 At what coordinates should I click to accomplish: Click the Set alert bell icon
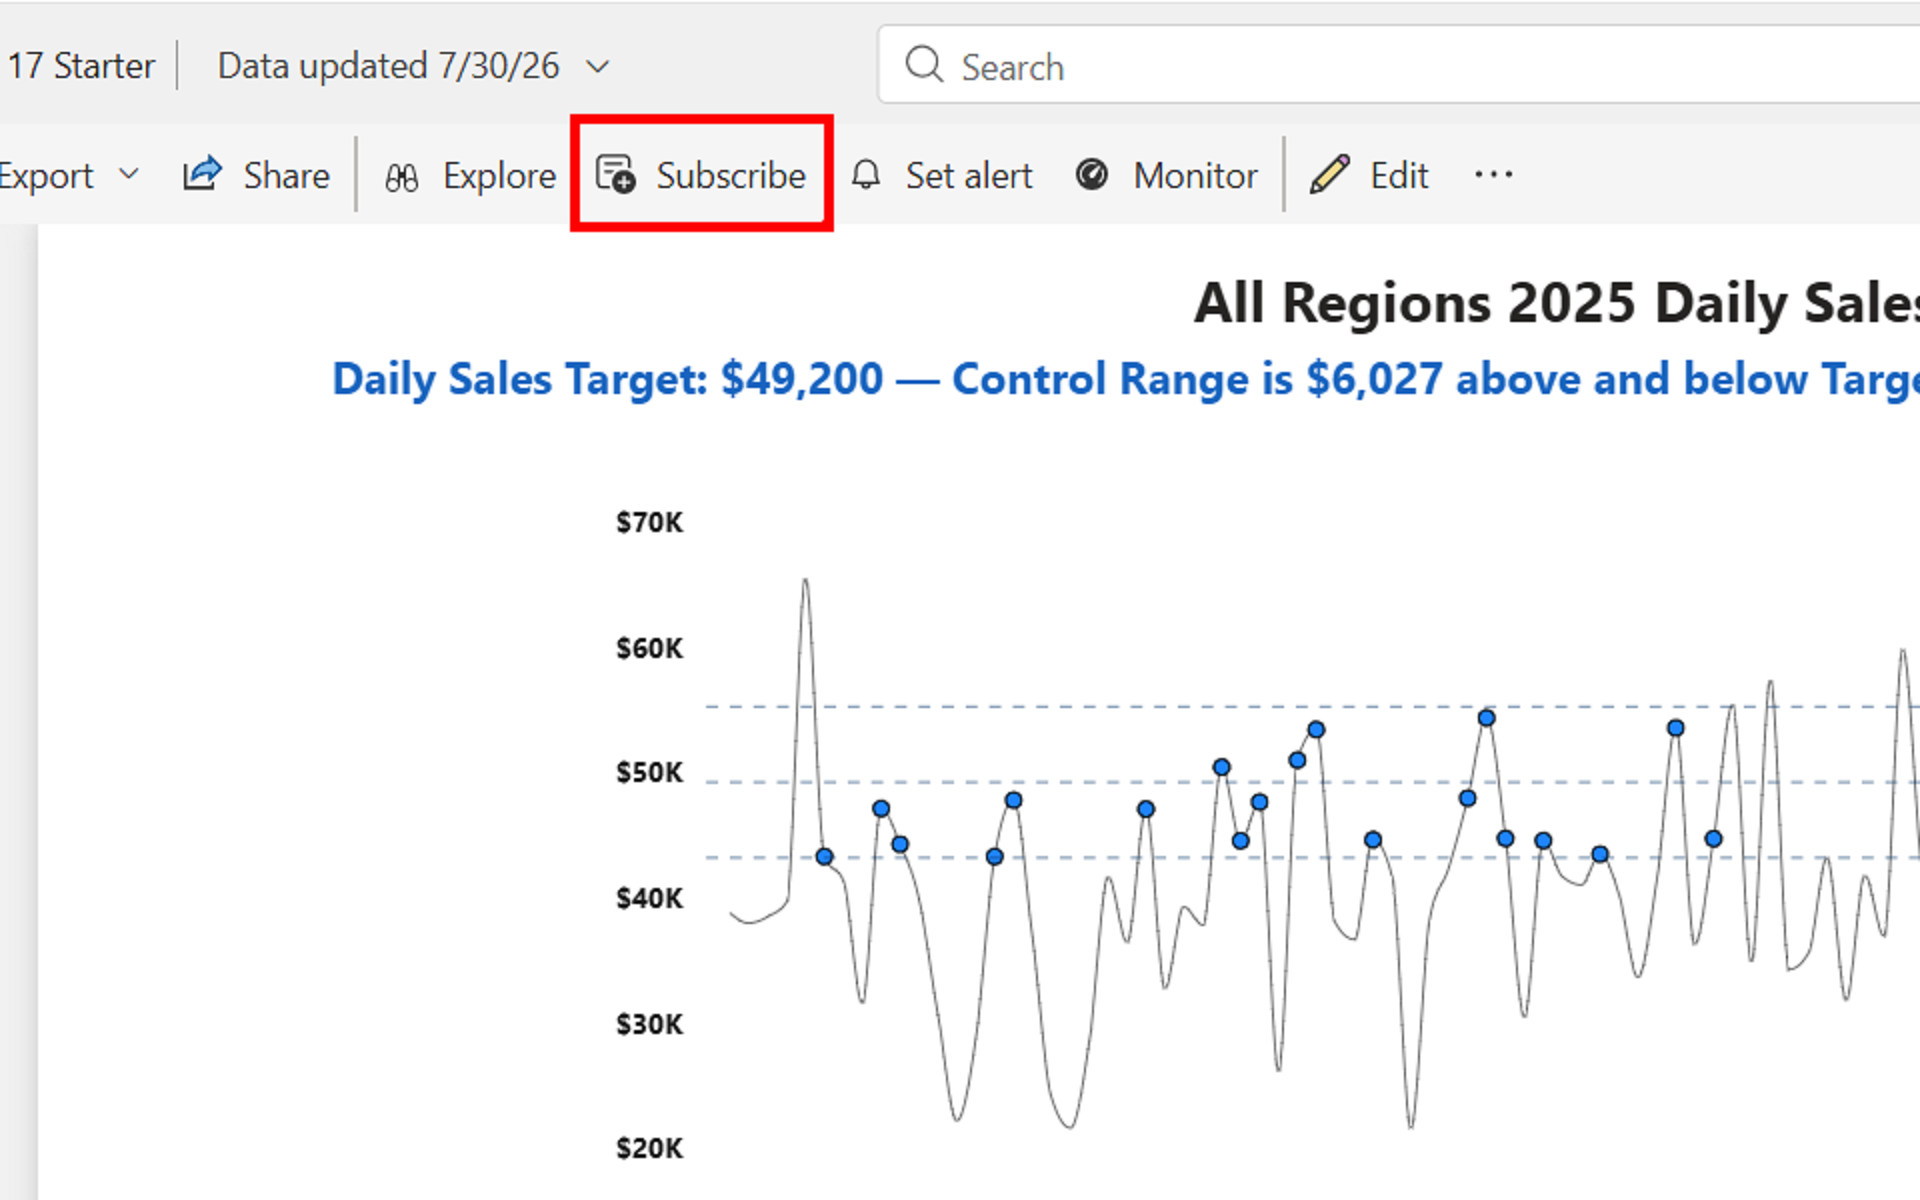[866, 175]
